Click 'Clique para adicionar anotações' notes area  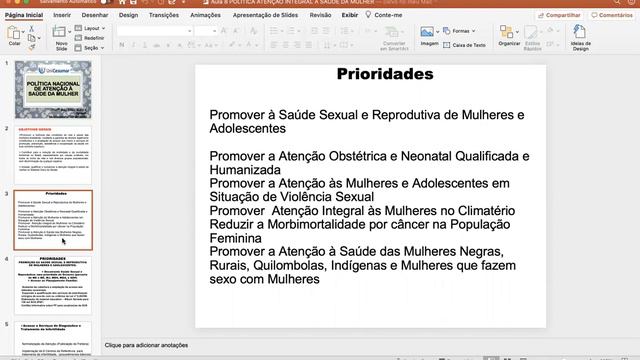point(146,345)
